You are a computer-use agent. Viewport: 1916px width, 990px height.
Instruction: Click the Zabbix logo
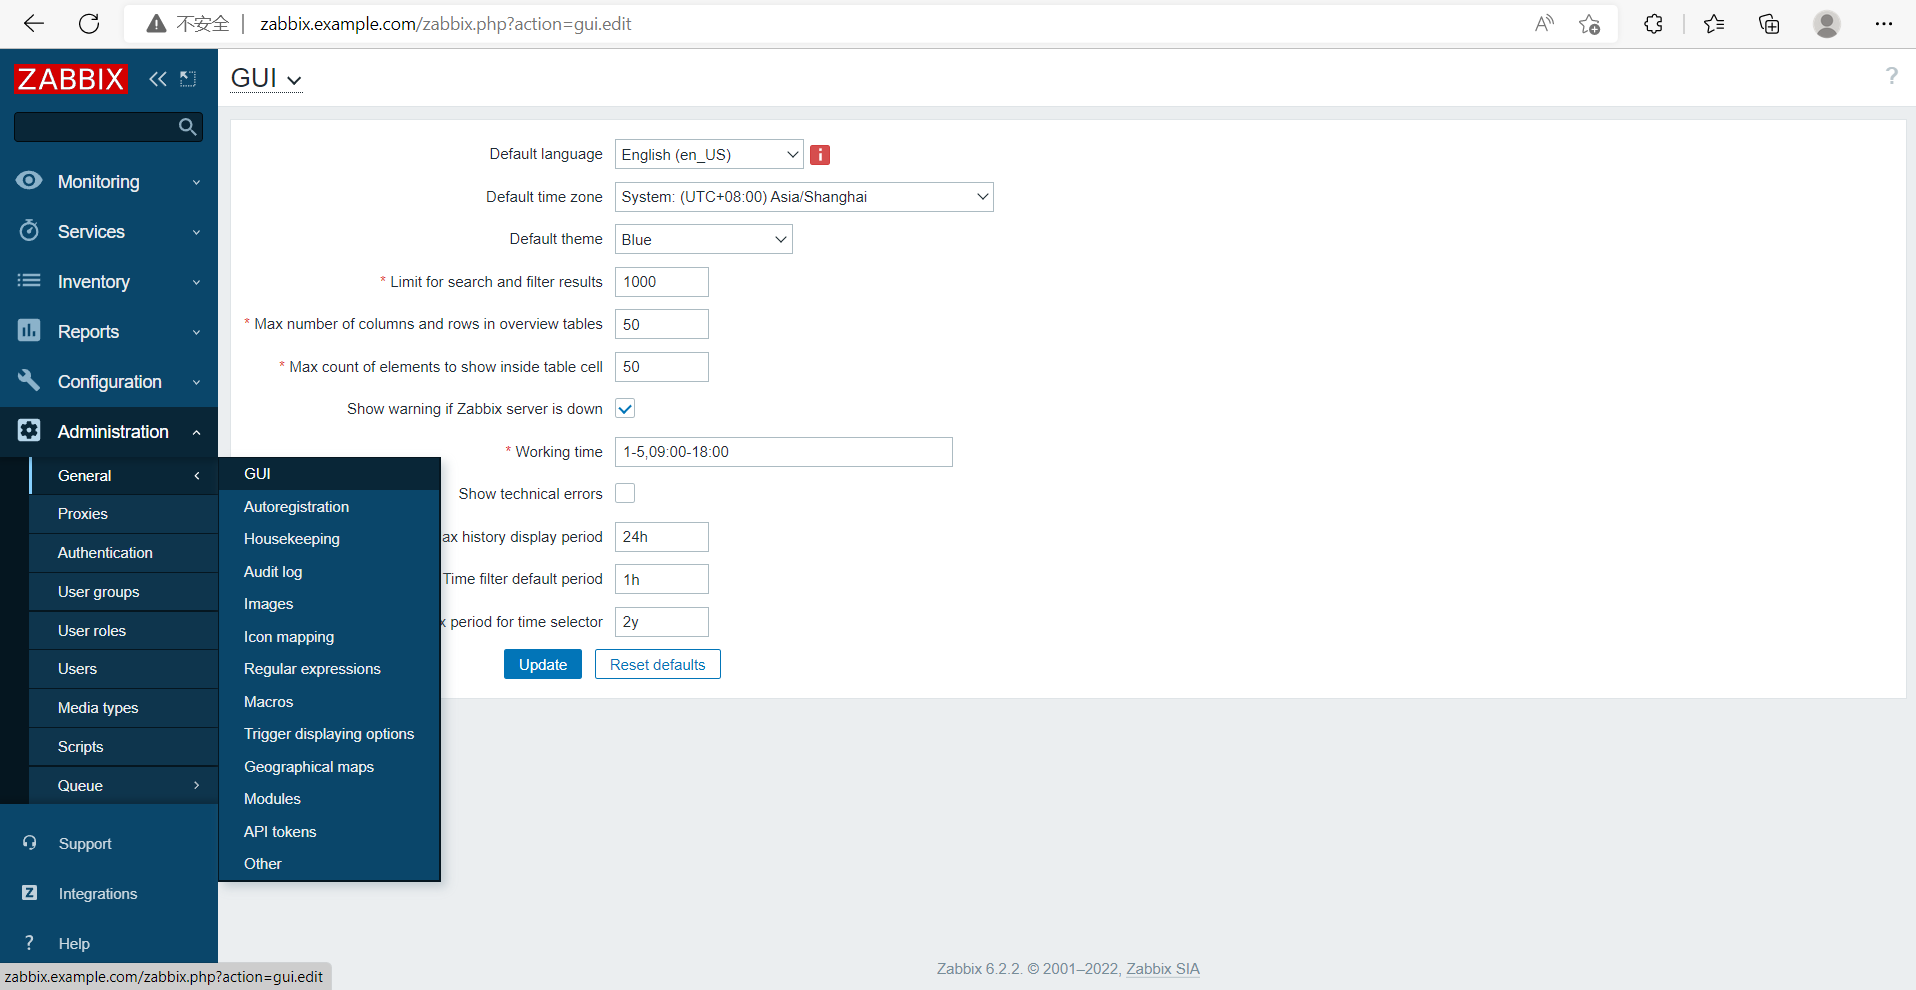pyautogui.click(x=70, y=79)
